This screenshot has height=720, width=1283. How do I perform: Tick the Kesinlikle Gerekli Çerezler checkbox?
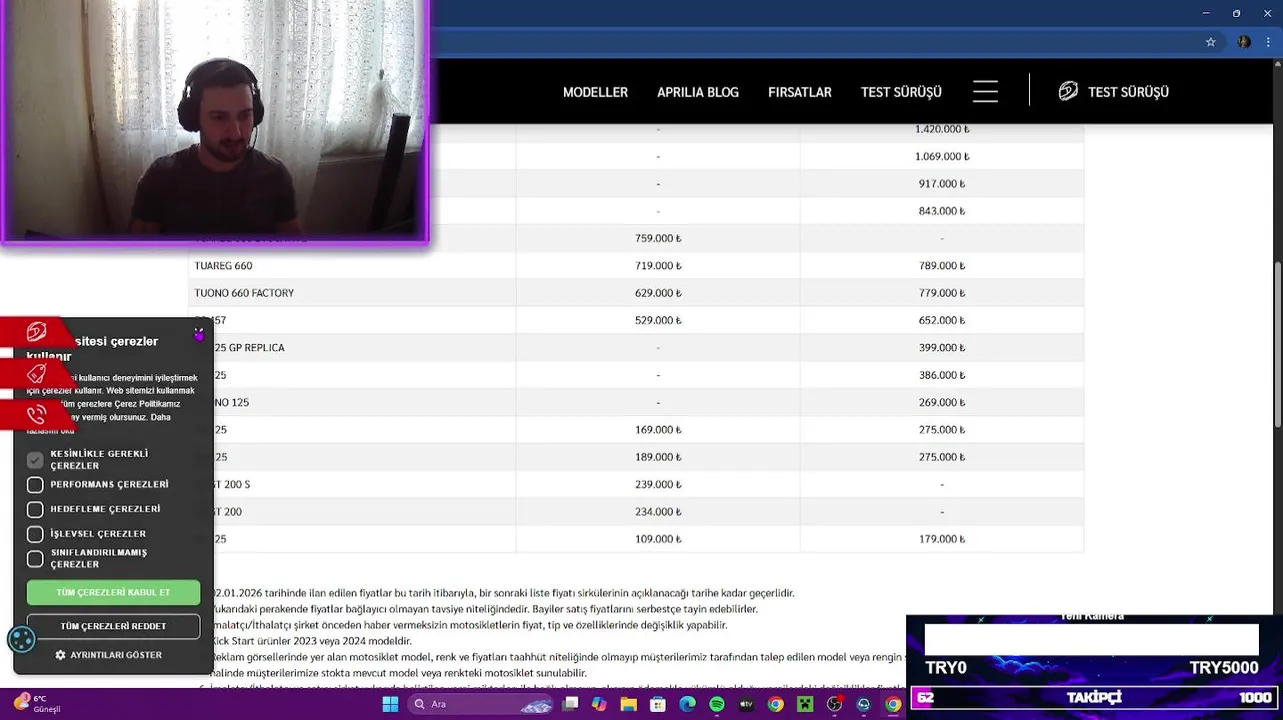click(x=35, y=460)
